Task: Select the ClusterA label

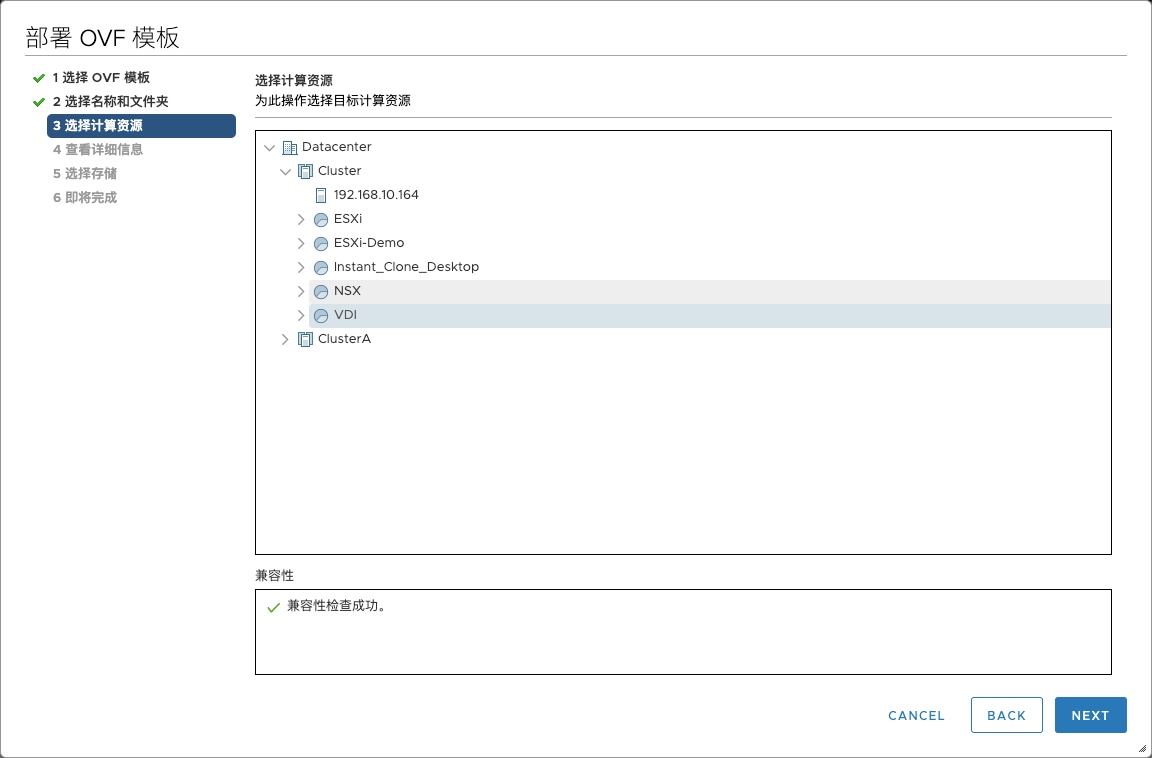Action: point(345,339)
